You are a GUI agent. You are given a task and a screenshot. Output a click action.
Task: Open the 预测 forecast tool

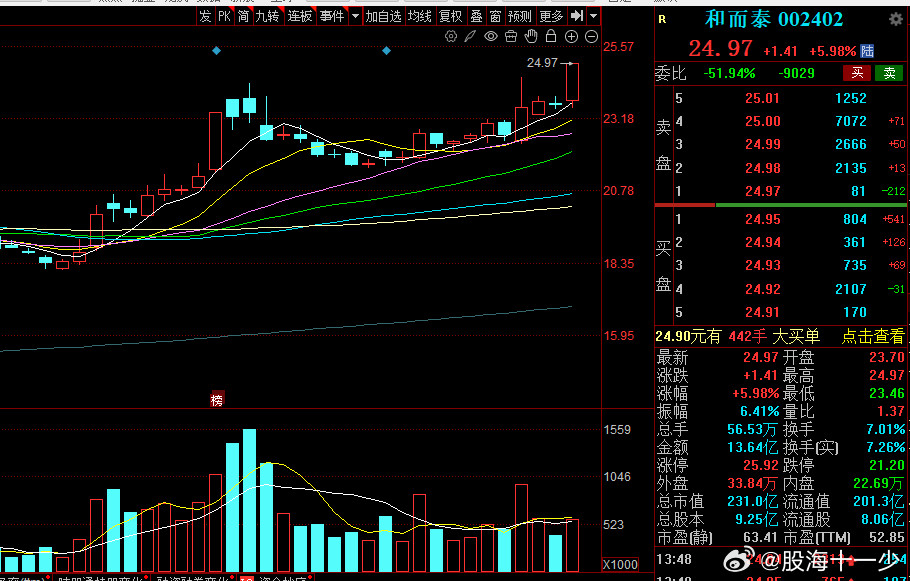[x=519, y=16]
